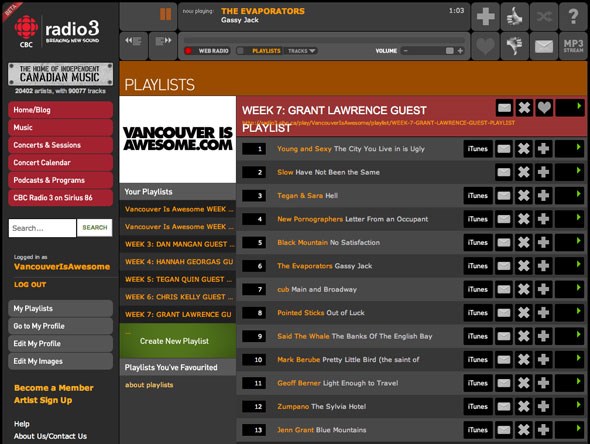Skip back to the previous track
Image resolution: width=590 pixels, height=444 pixels.
click(133, 41)
